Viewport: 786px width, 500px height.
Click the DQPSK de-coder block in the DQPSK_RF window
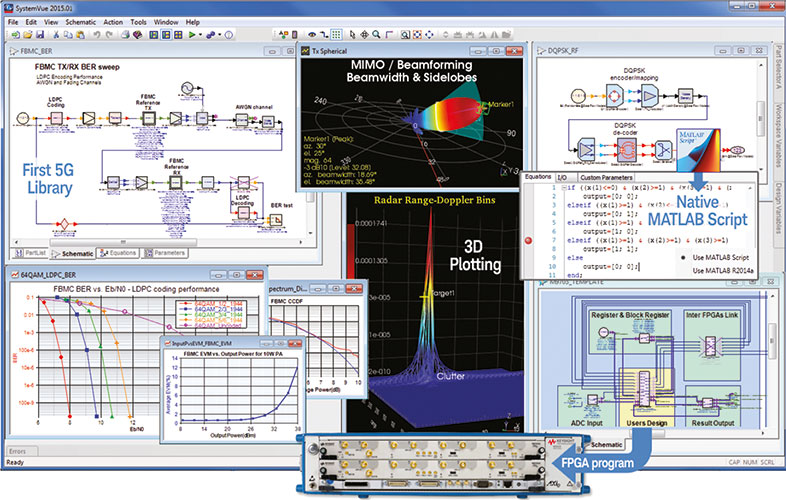pyautogui.click(x=626, y=149)
